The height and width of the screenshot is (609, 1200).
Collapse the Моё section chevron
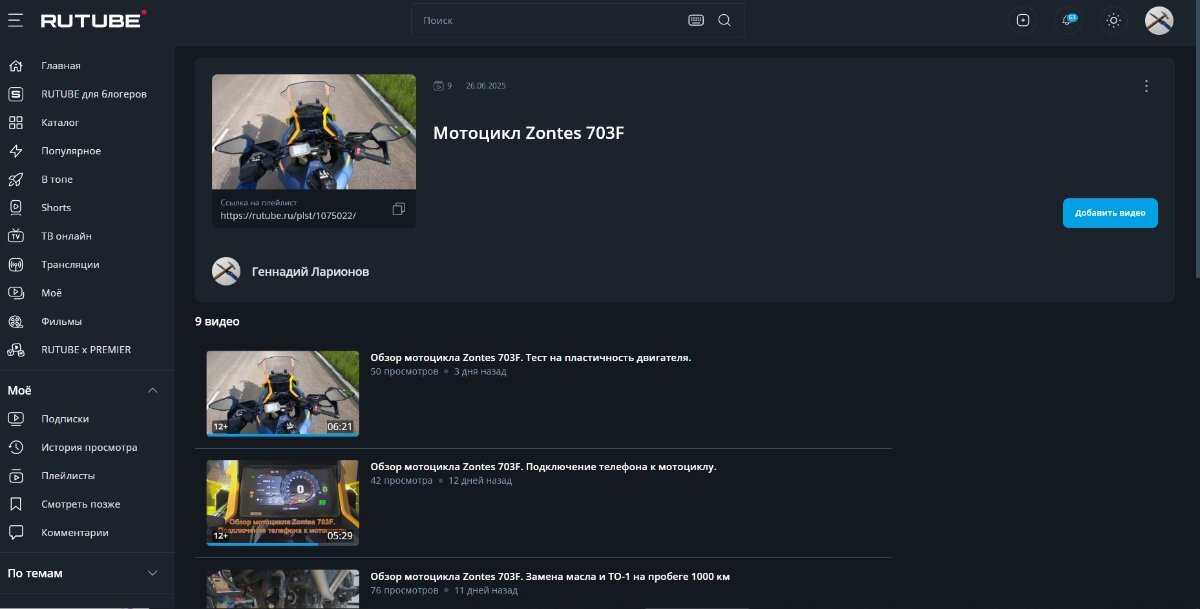153,390
